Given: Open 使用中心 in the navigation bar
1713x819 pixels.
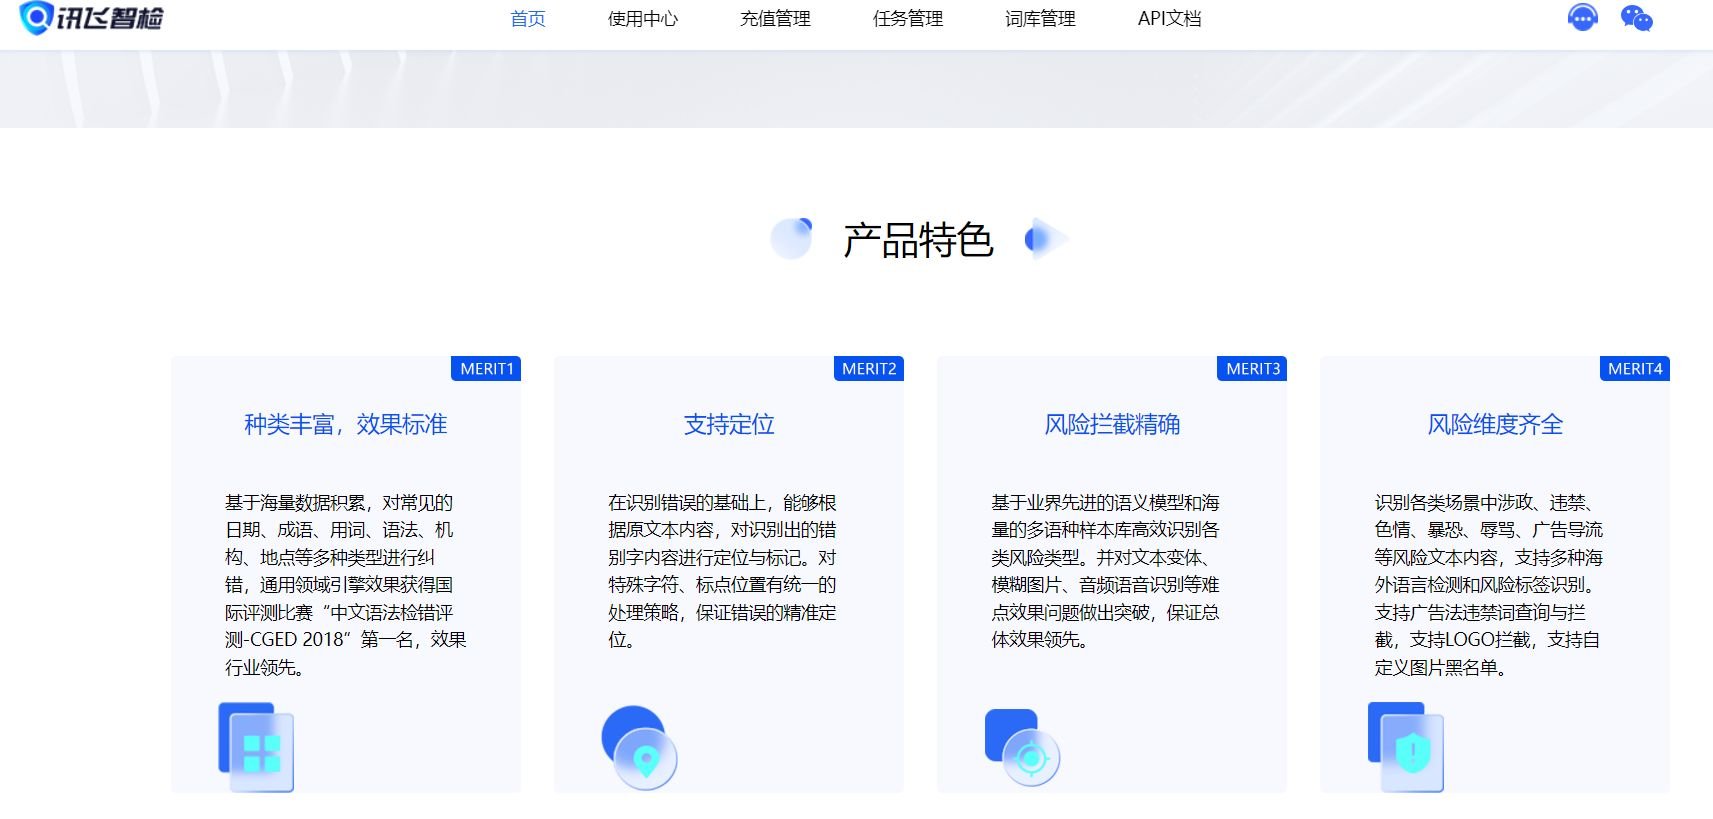Looking at the screenshot, I should click(643, 19).
